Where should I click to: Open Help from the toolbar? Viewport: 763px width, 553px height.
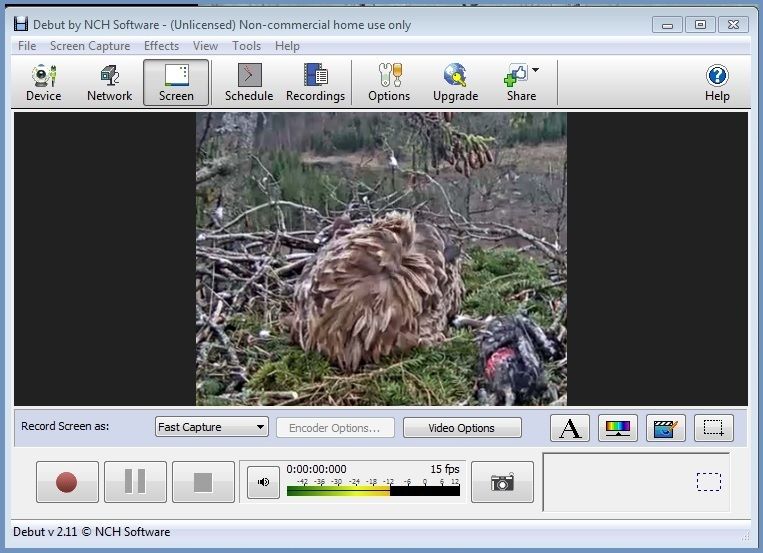(x=717, y=83)
